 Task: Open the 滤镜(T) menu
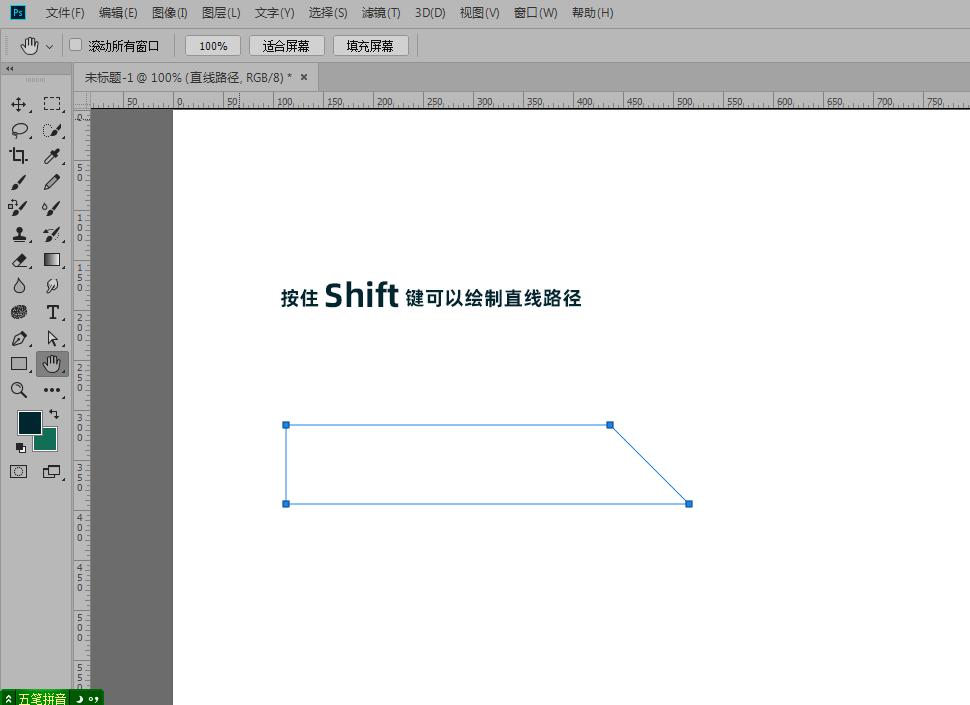(x=381, y=12)
